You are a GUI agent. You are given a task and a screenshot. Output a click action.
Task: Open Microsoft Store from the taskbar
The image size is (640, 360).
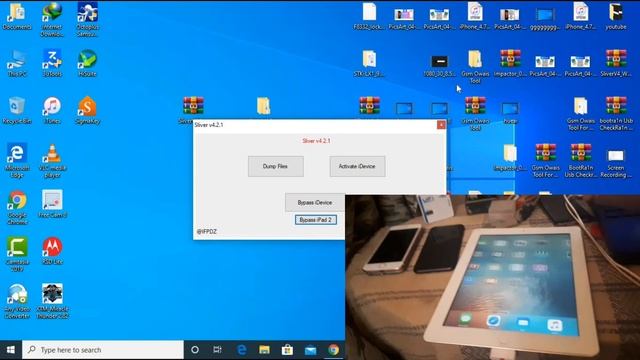point(287,350)
